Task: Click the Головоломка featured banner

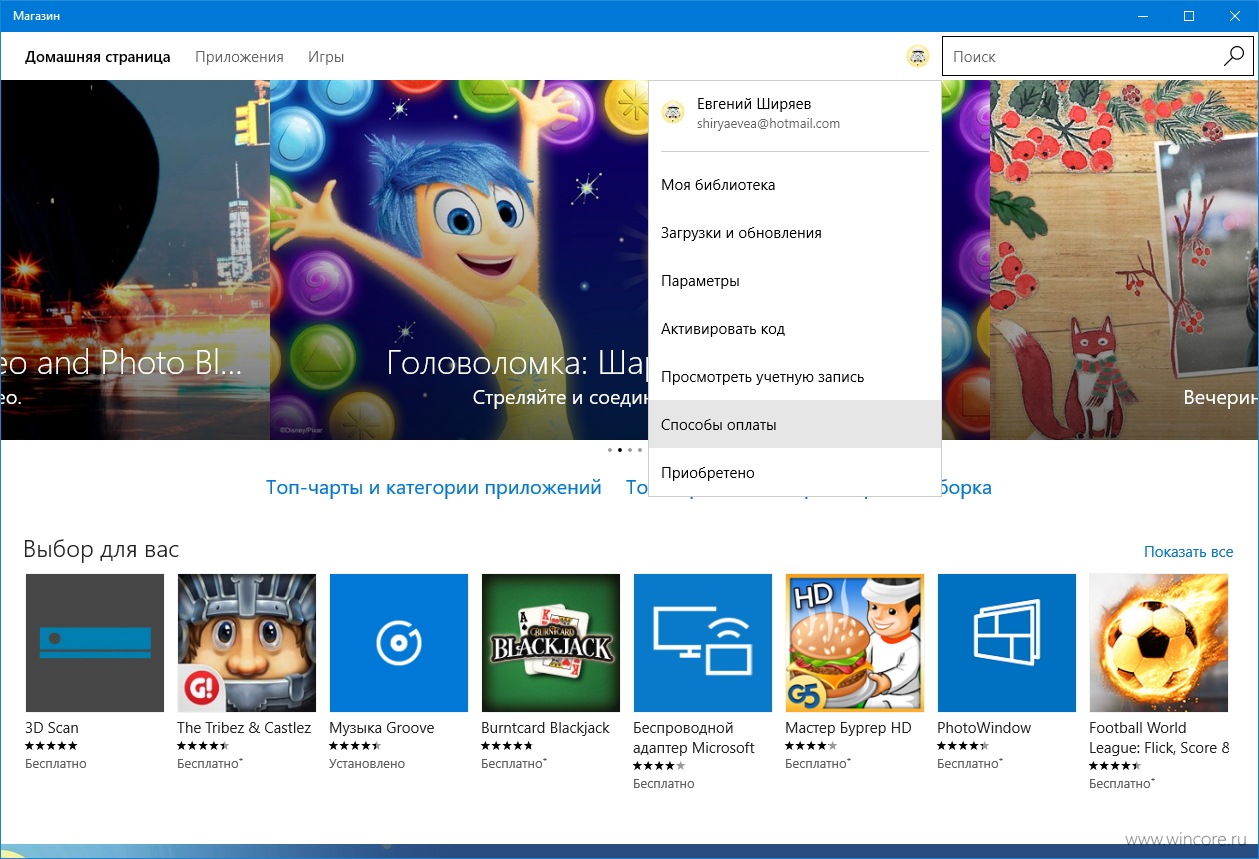Action: point(459,260)
